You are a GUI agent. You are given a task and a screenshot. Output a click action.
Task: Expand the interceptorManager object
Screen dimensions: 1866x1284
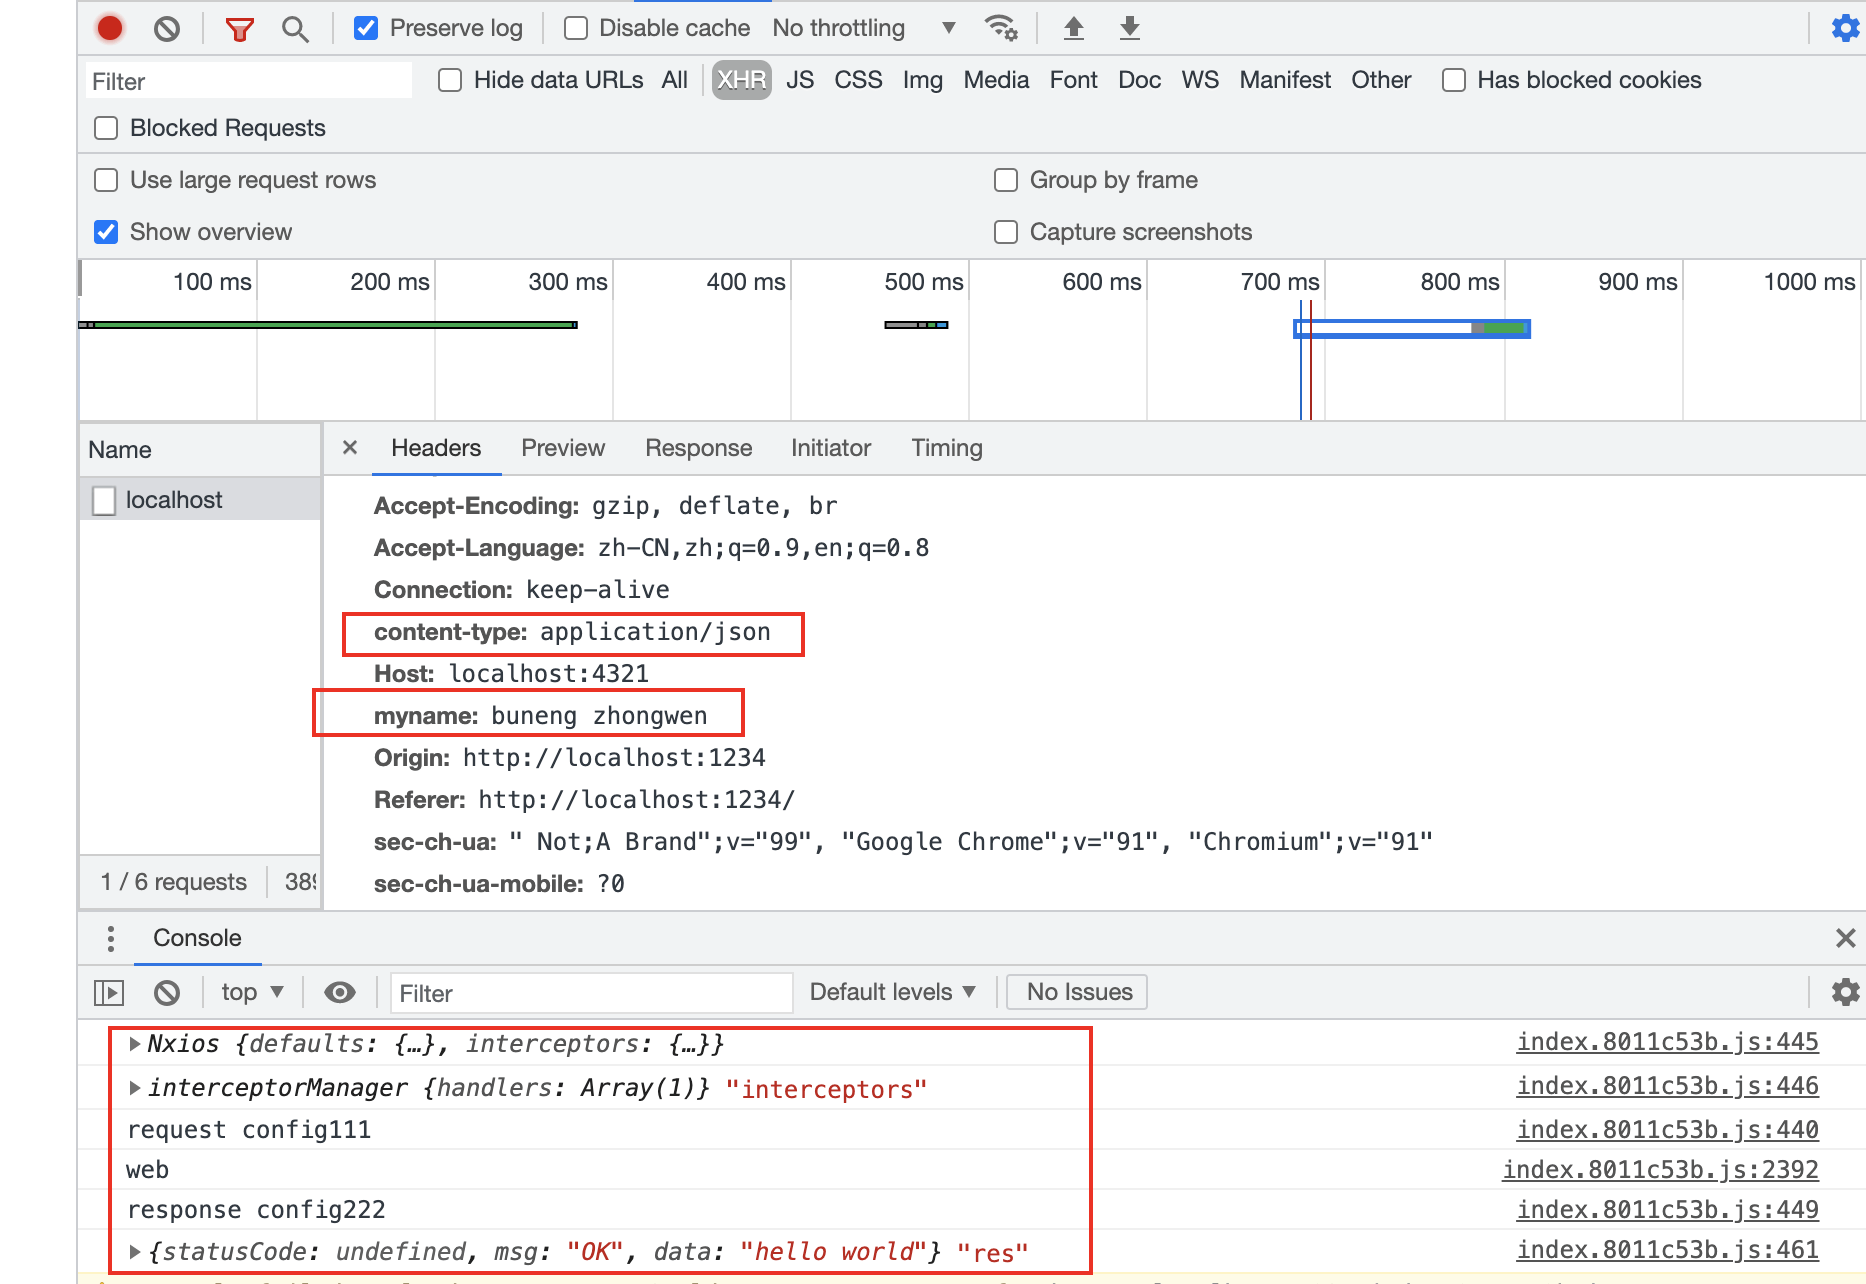[x=134, y=1088]
